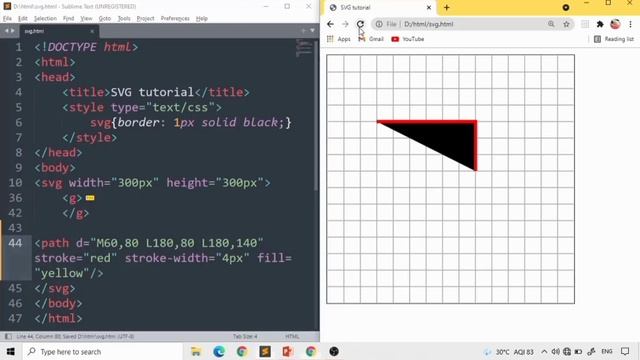Go forward in Chrome browser
The image size is (640, 360).
pos(345,24)
